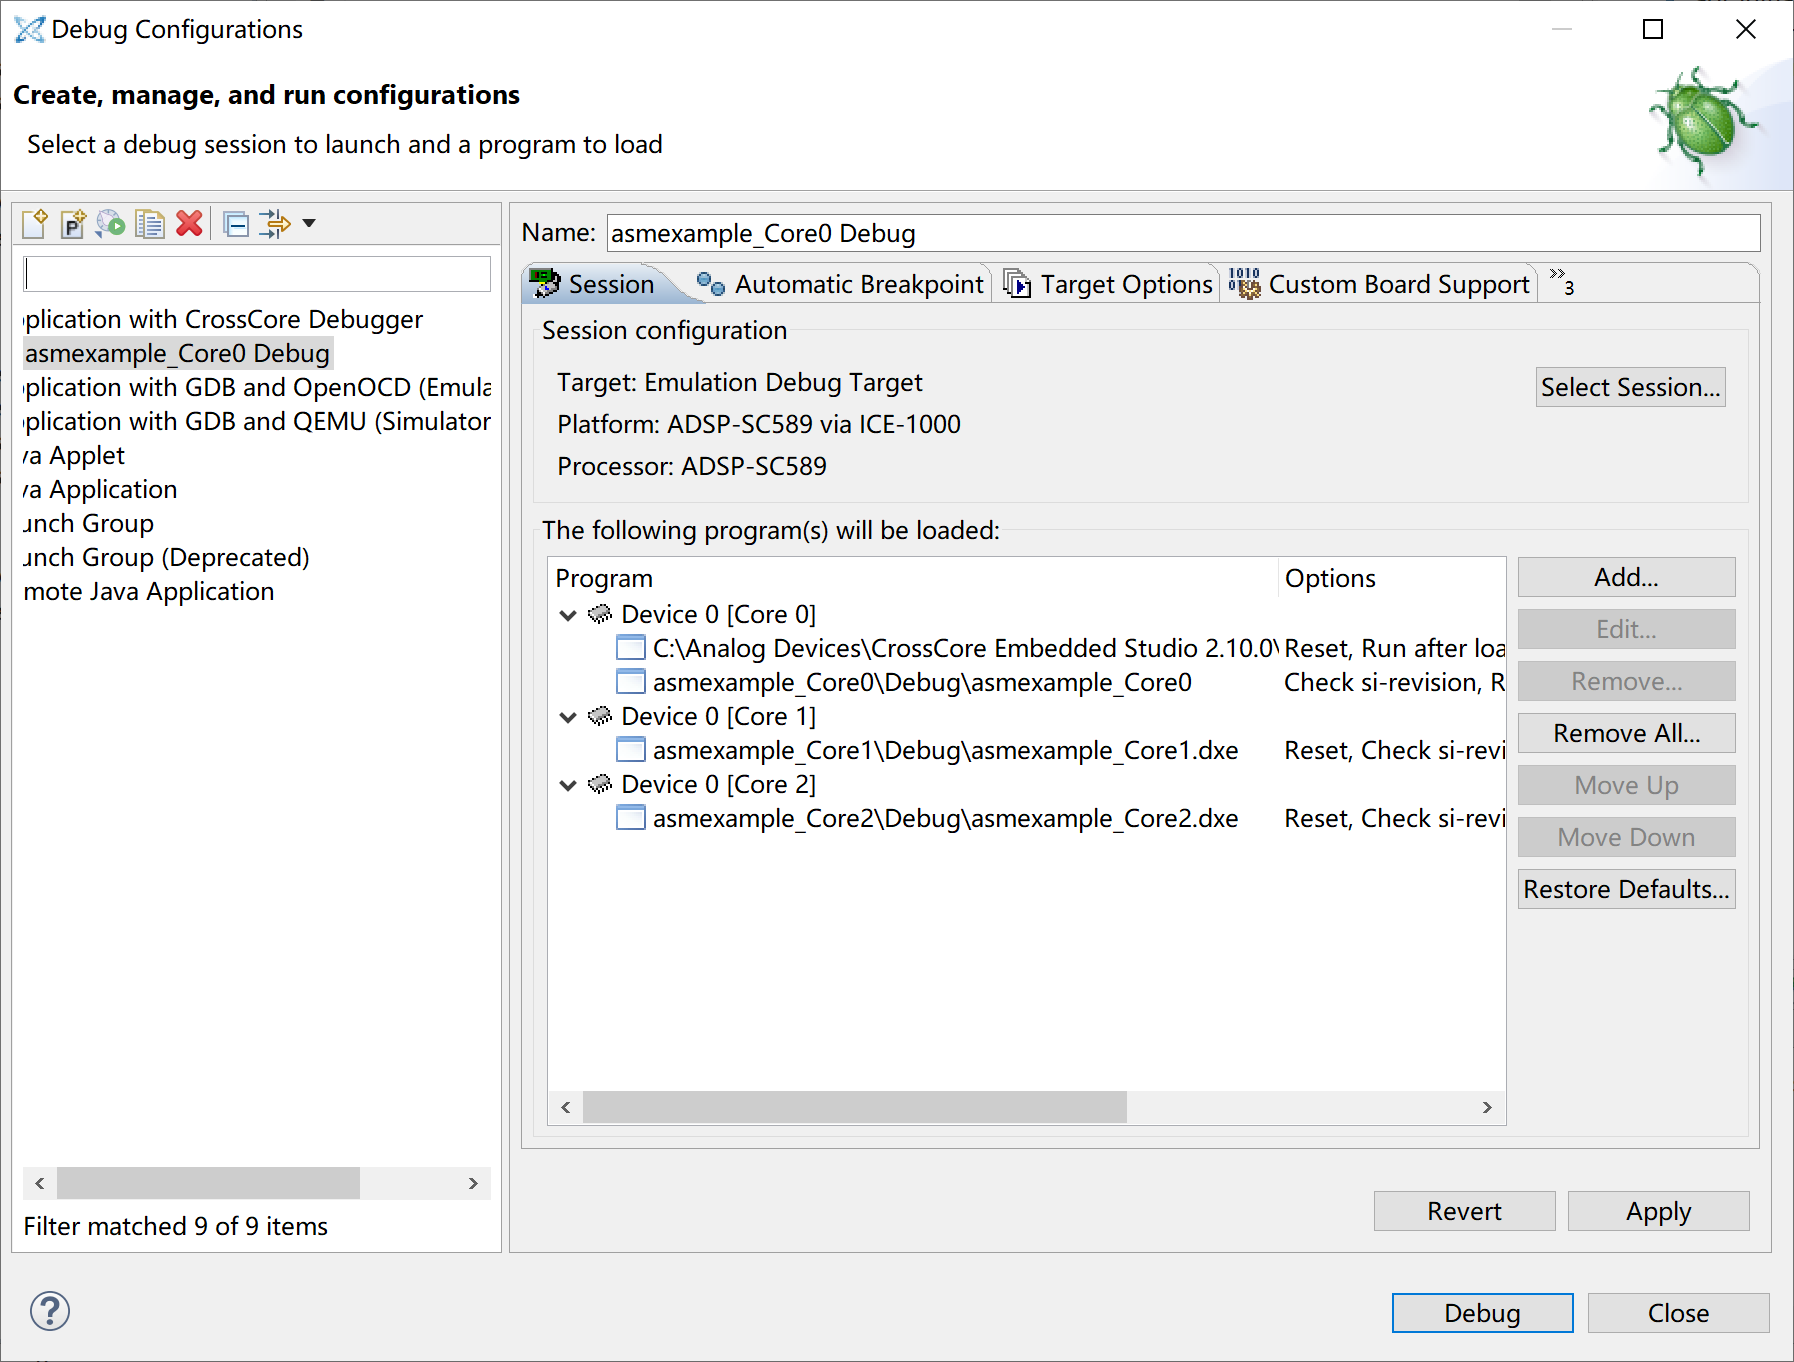This screenshot has height=1362, width=1794.
Task: Maximize the Debug Configurations window
Action: click(x=1653, y=29)
